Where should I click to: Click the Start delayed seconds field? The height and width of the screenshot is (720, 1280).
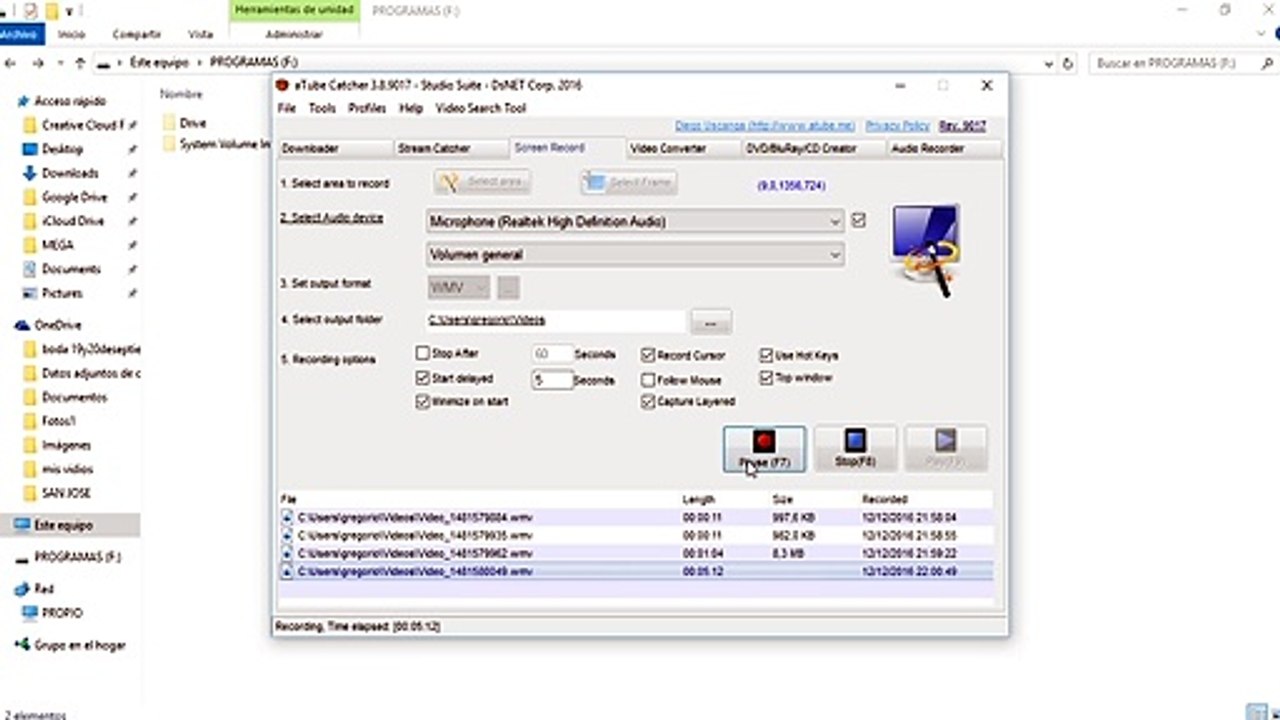[x=552, y=380]
